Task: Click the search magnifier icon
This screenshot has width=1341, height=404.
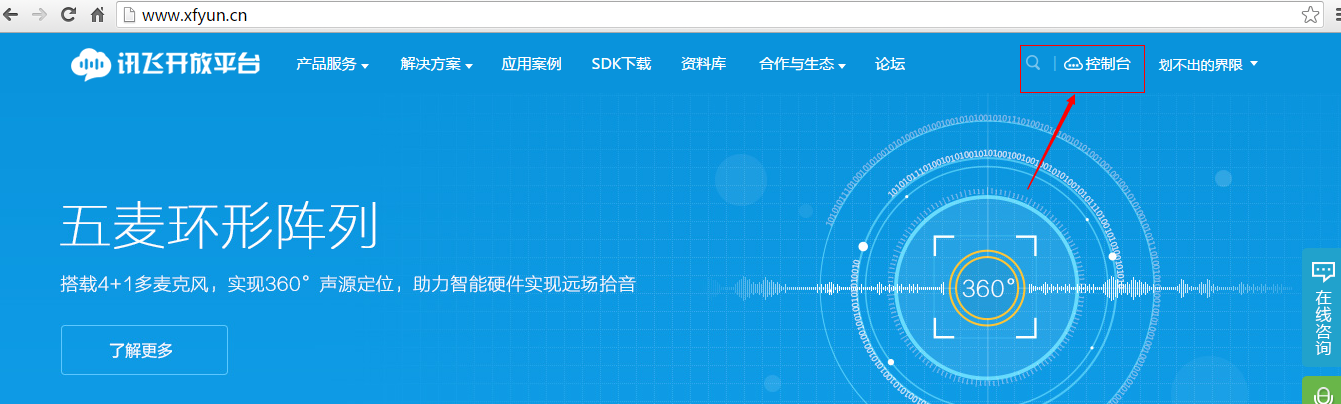Action: coord(1033,63)
